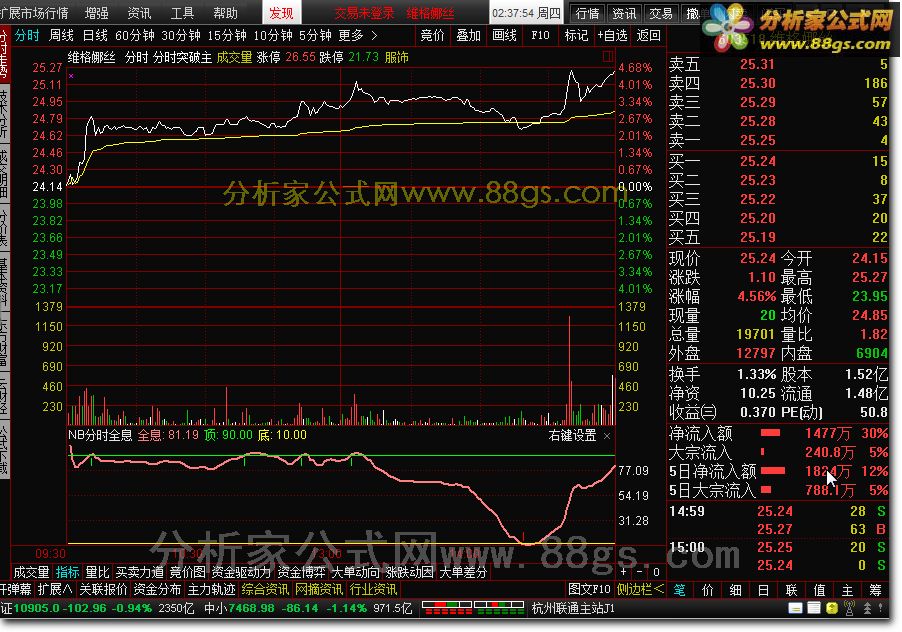Select the 大单动向 tab

click(356, 572)
